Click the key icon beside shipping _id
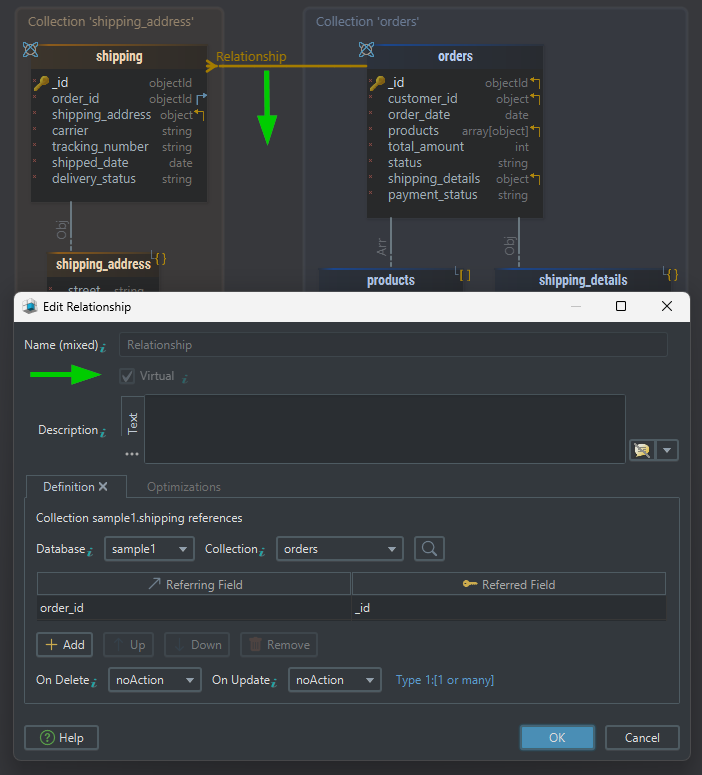This screenshot has width=702, height=775. pyautogui.click(x=42, y=83)
